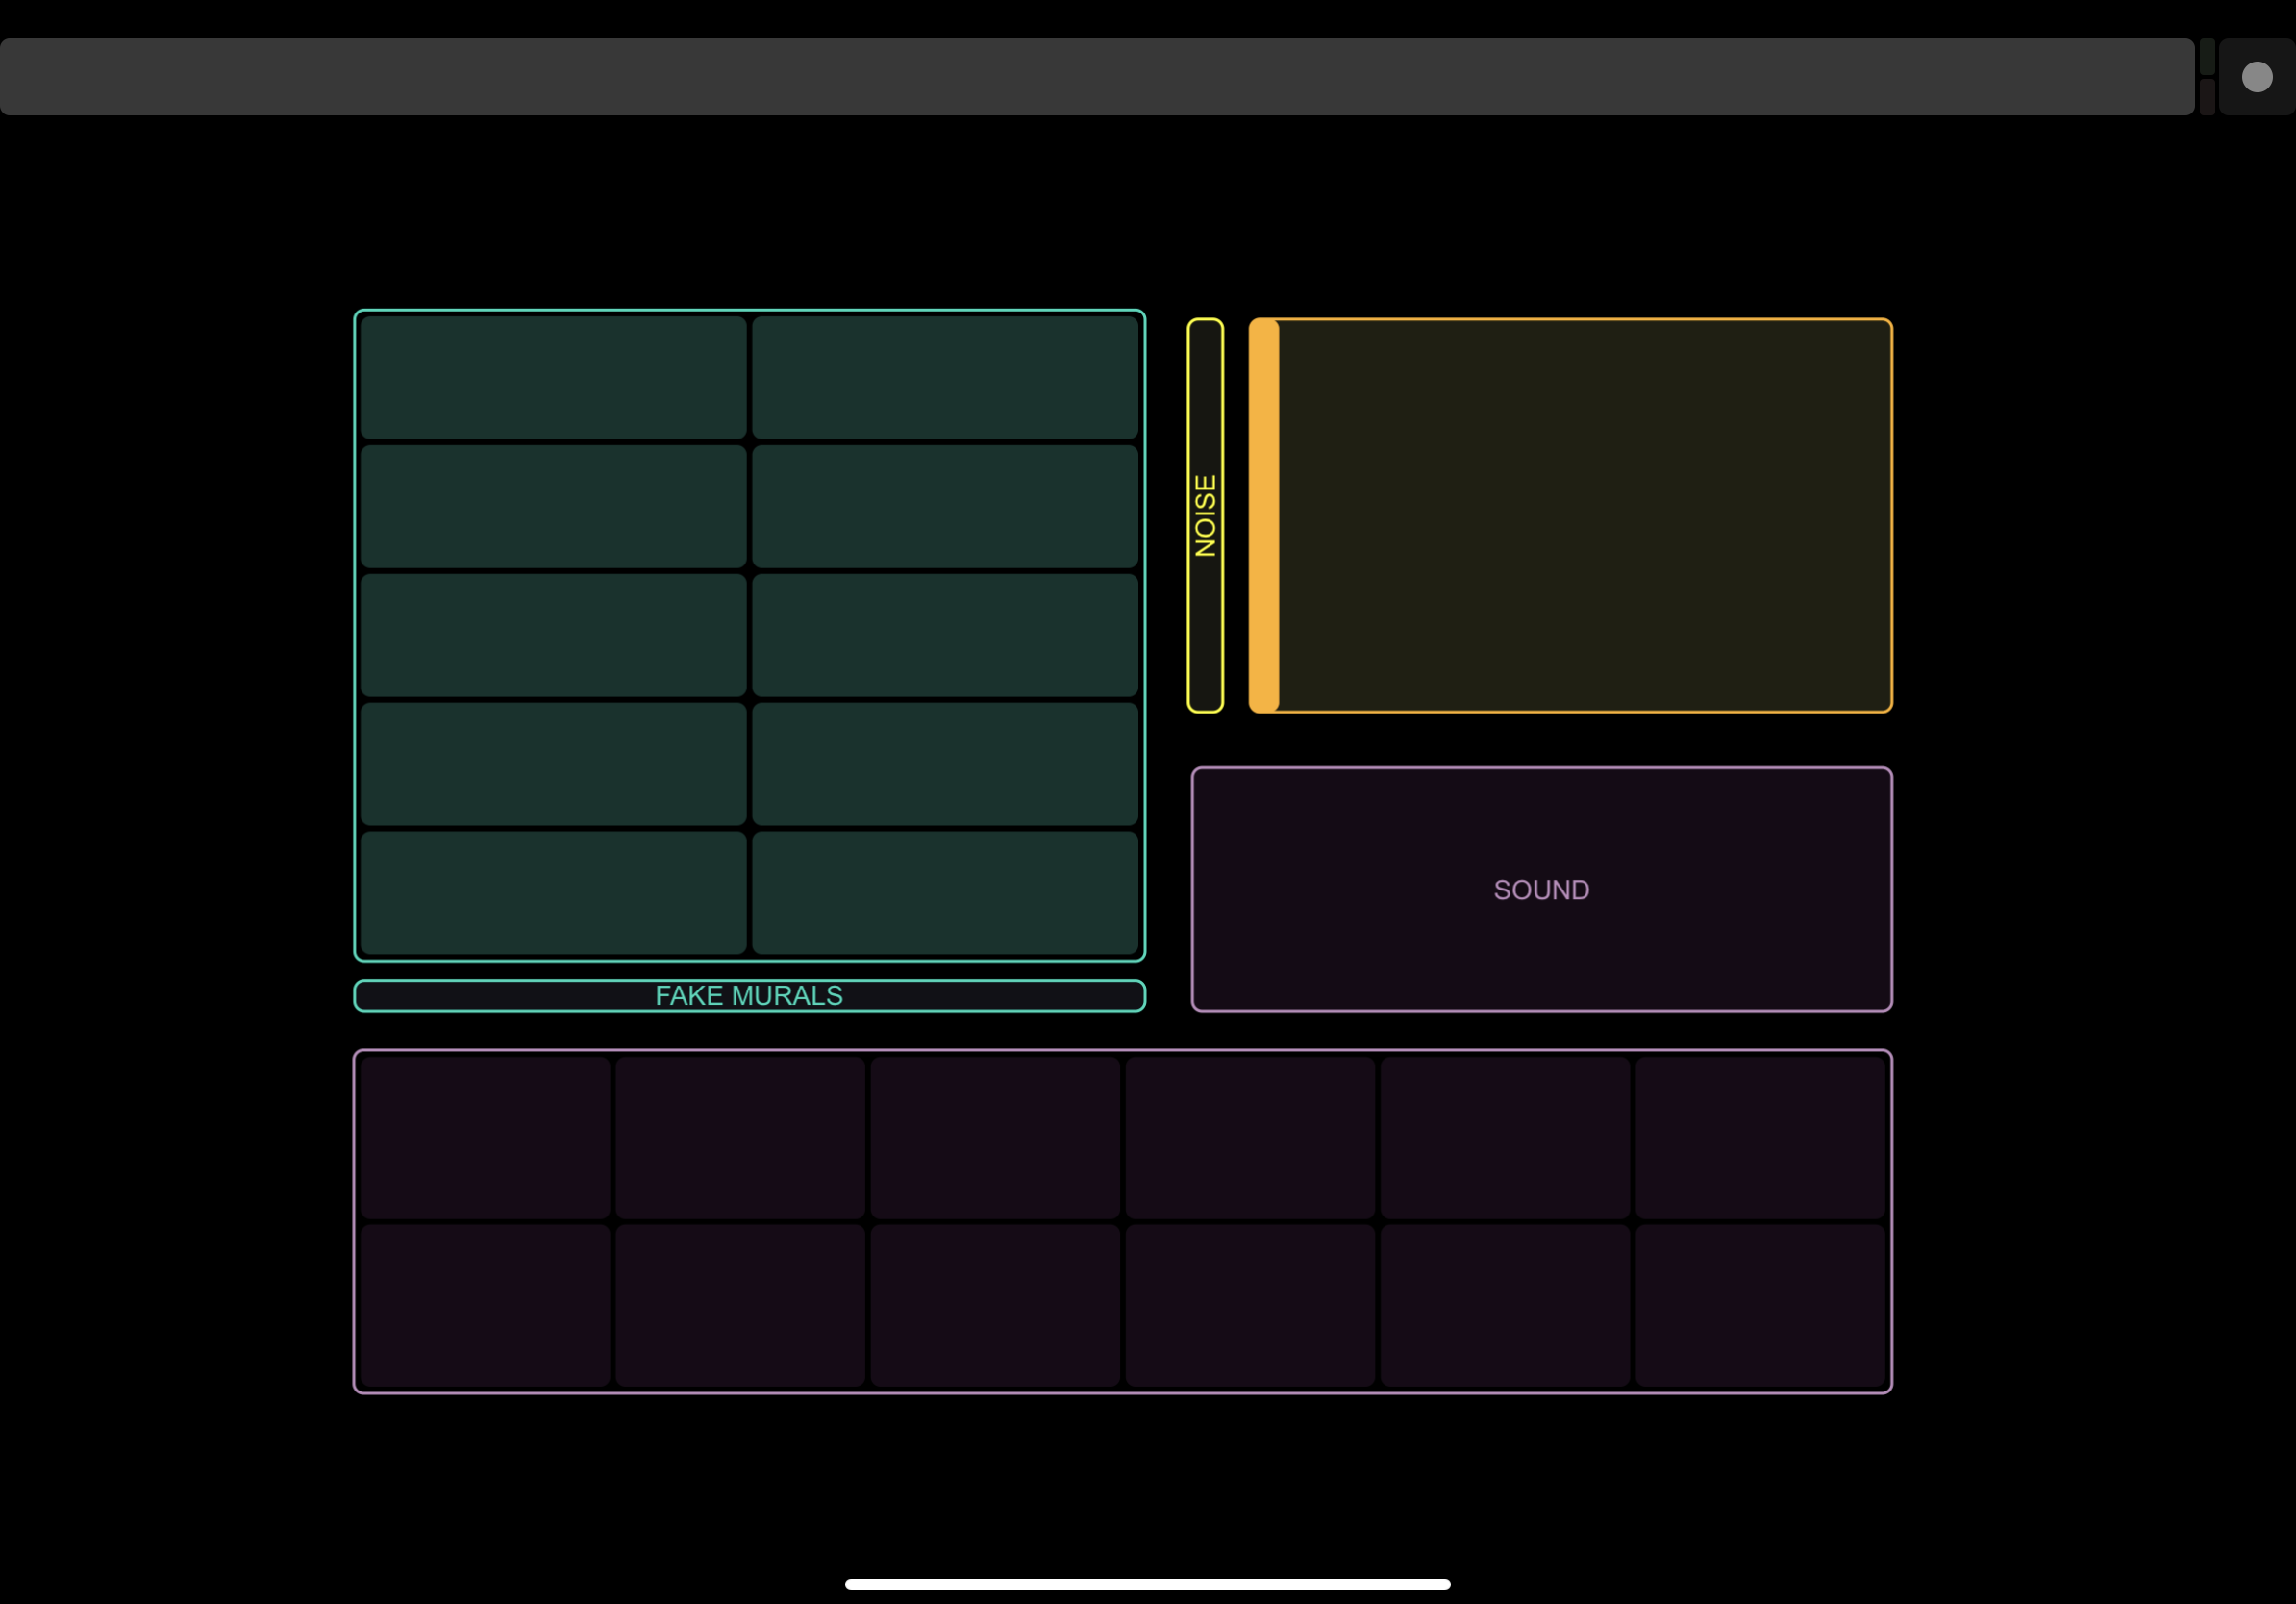The height and width of the screenshot is (1604, 2296).
Task: Trigger green pad, fourth row, right column
Action: coord(945,764)
